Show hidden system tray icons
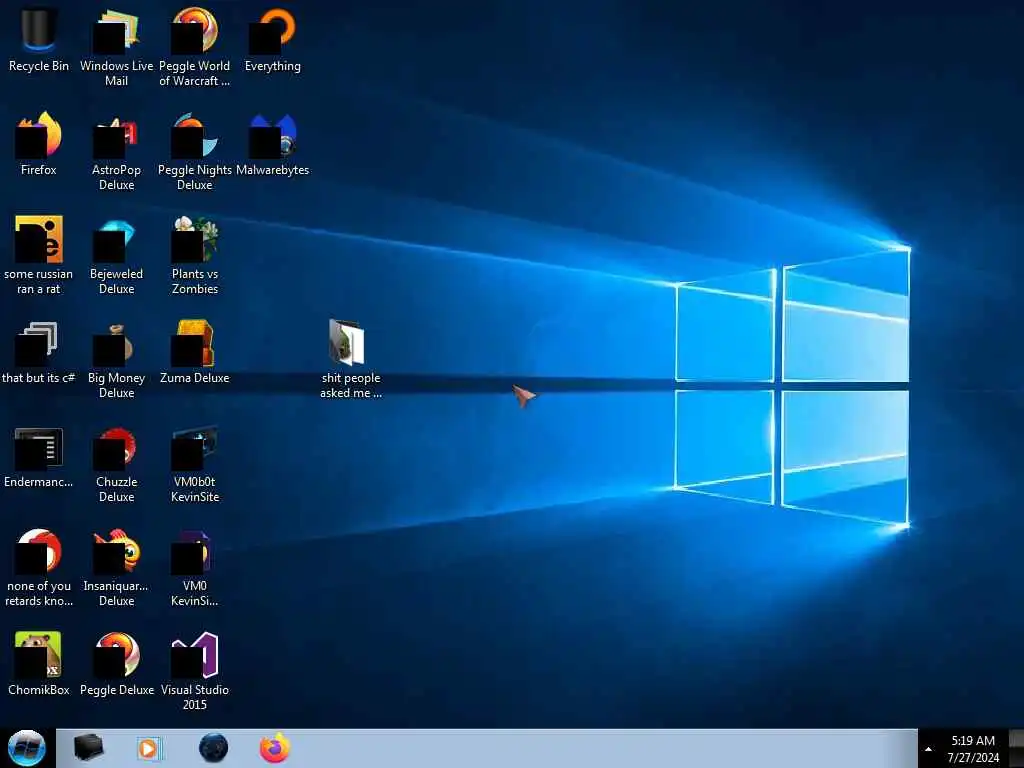Image resolution: width=1024 pixels, height=768 pixels. pyautogui.click(x=929, y=749)
